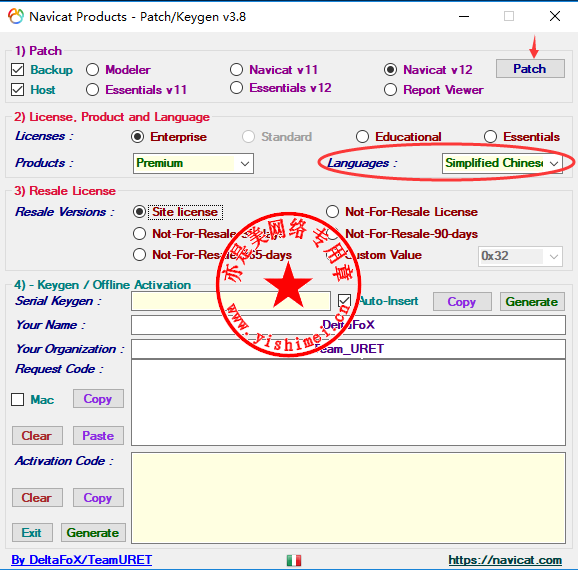Screen dimensions: 578x570
Task: Click Clear button left of Paste
Action: [x=37, y=436]
